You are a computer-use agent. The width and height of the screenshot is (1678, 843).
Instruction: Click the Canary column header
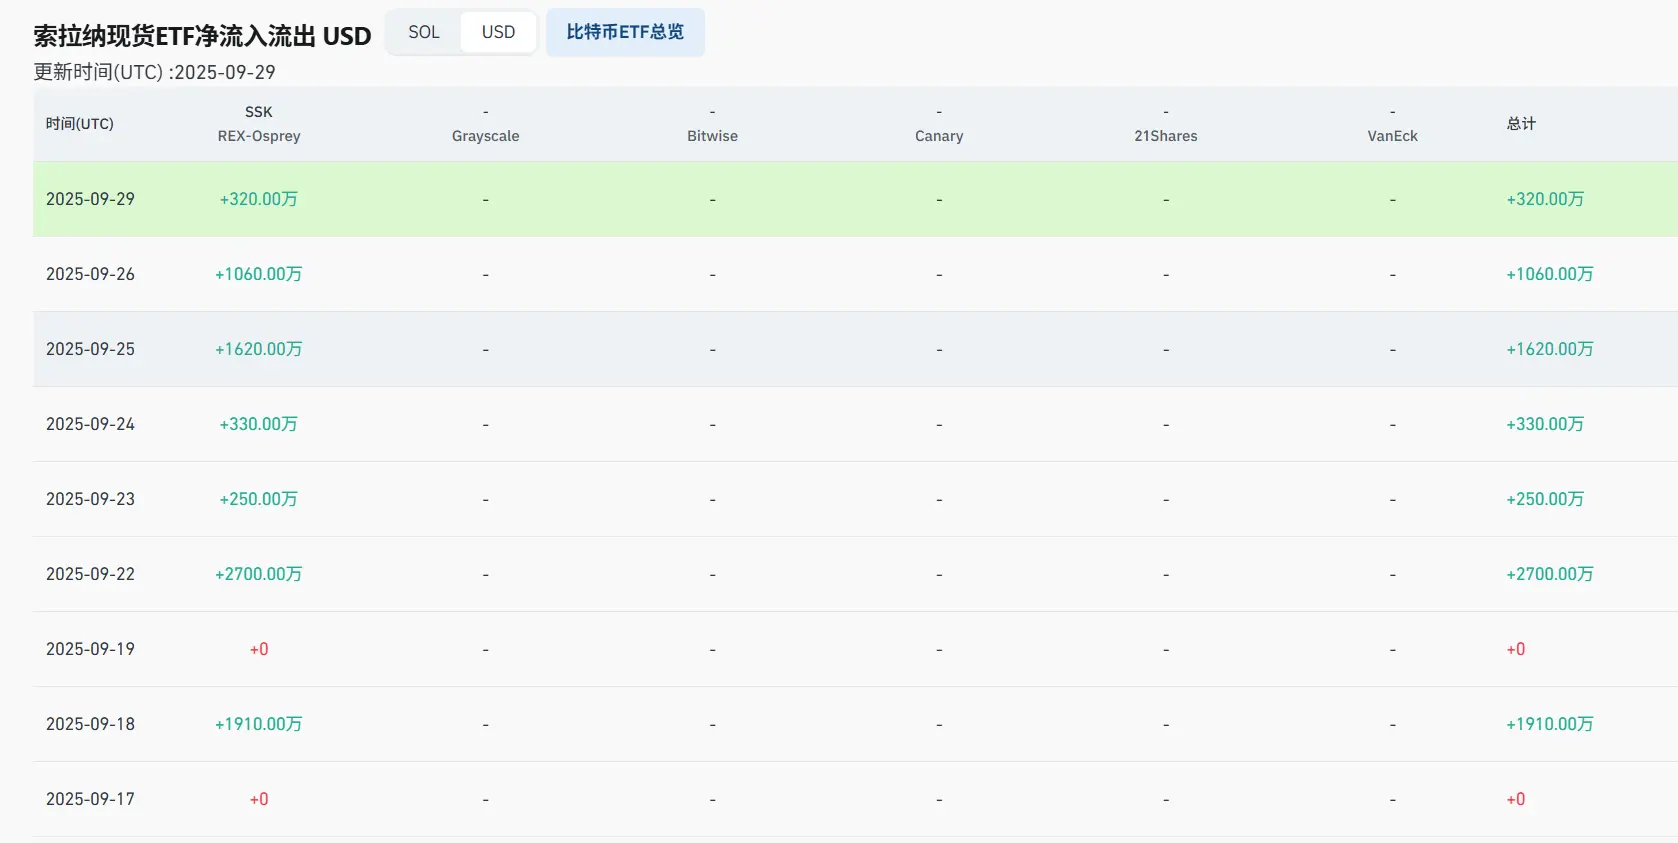pyautogui.click(x=939, y=124)
